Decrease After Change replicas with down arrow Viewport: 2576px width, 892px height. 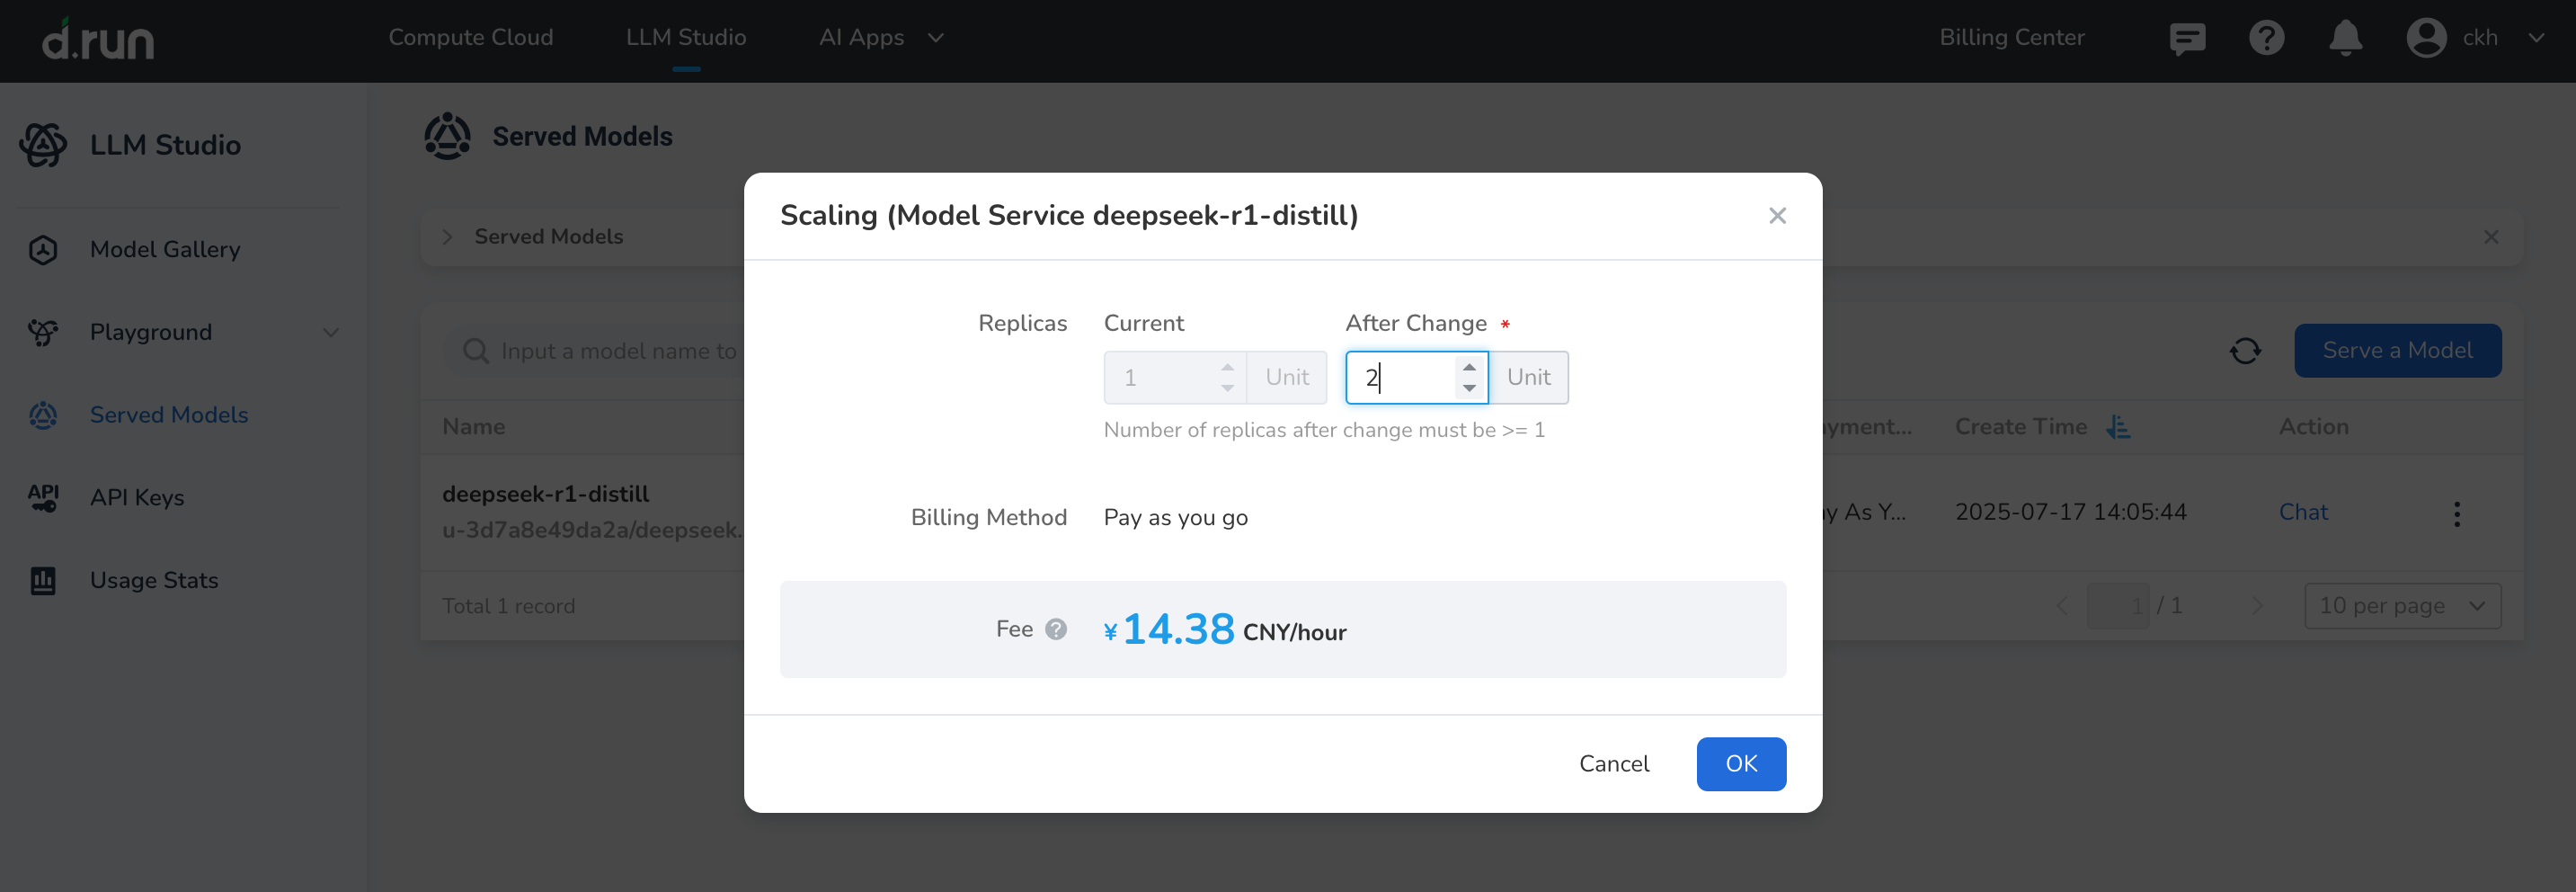(1469, 388)
